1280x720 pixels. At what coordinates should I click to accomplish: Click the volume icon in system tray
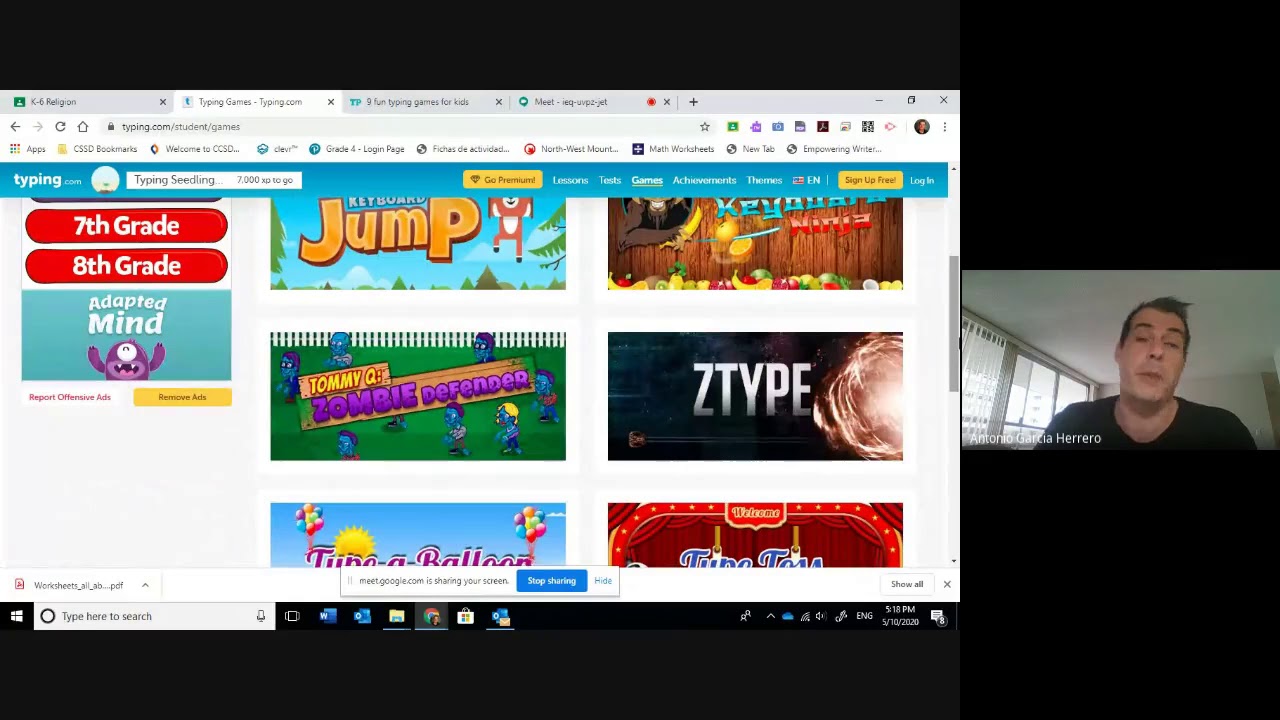point(821,616)
